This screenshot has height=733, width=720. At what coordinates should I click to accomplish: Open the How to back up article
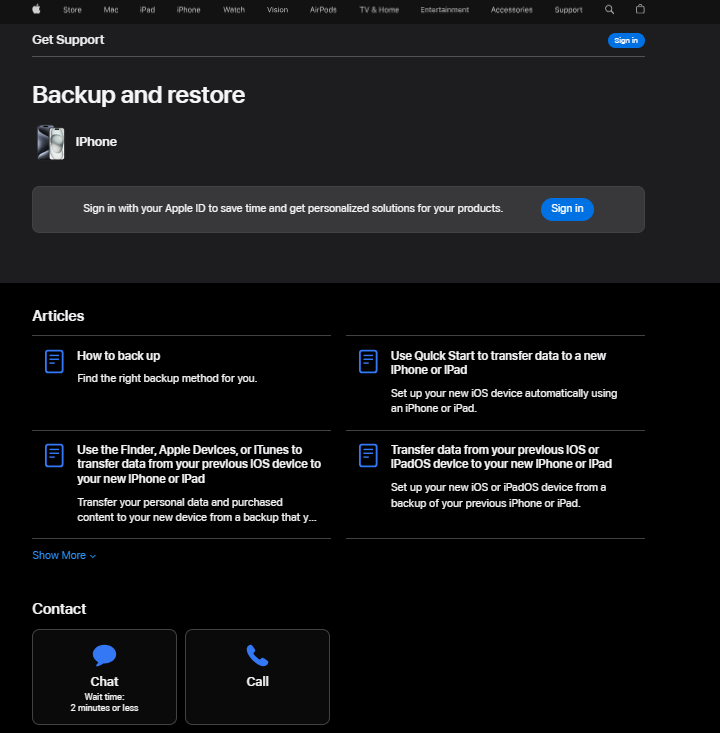click(118, 356)
